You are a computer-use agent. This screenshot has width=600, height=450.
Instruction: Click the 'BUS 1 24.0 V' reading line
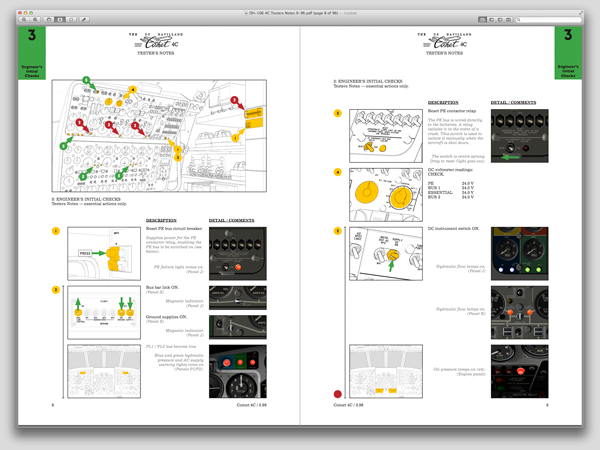(451, 188)
